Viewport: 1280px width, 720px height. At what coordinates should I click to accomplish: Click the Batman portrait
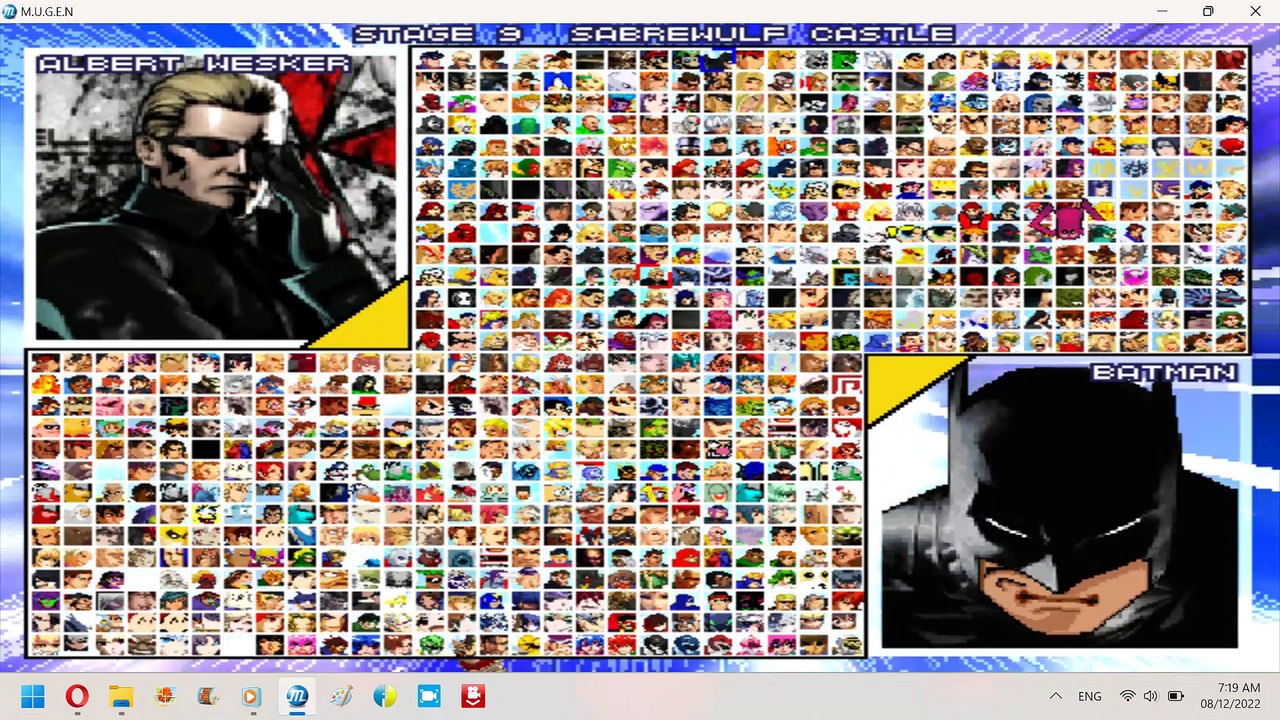1060,505
